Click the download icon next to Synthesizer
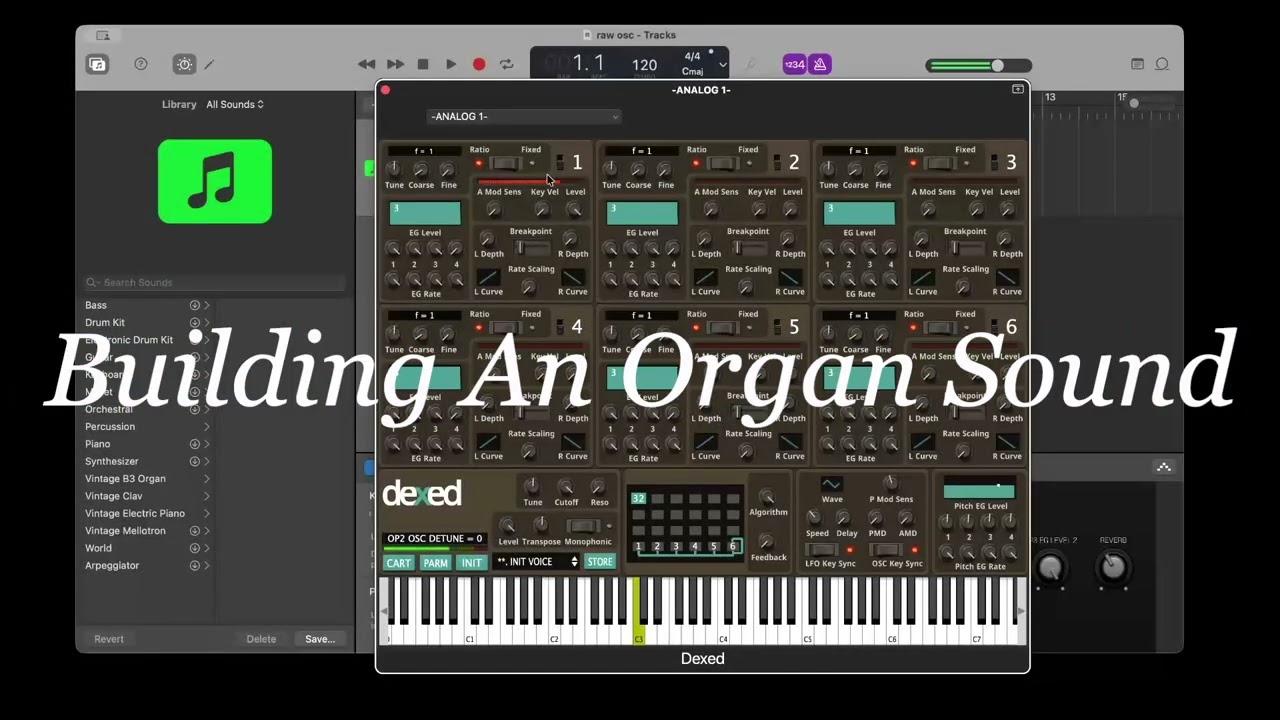The height and width of the screenshot is (720, 1280). tap(195, 461)
